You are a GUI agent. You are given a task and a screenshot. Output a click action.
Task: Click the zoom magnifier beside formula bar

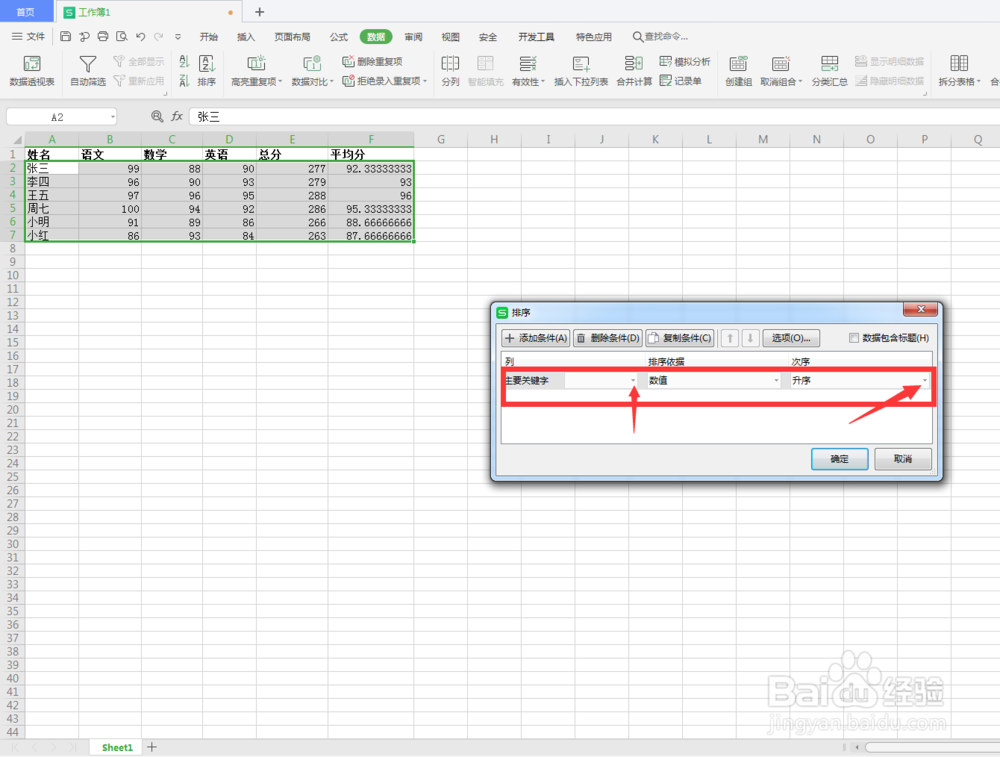coord(157,116)
